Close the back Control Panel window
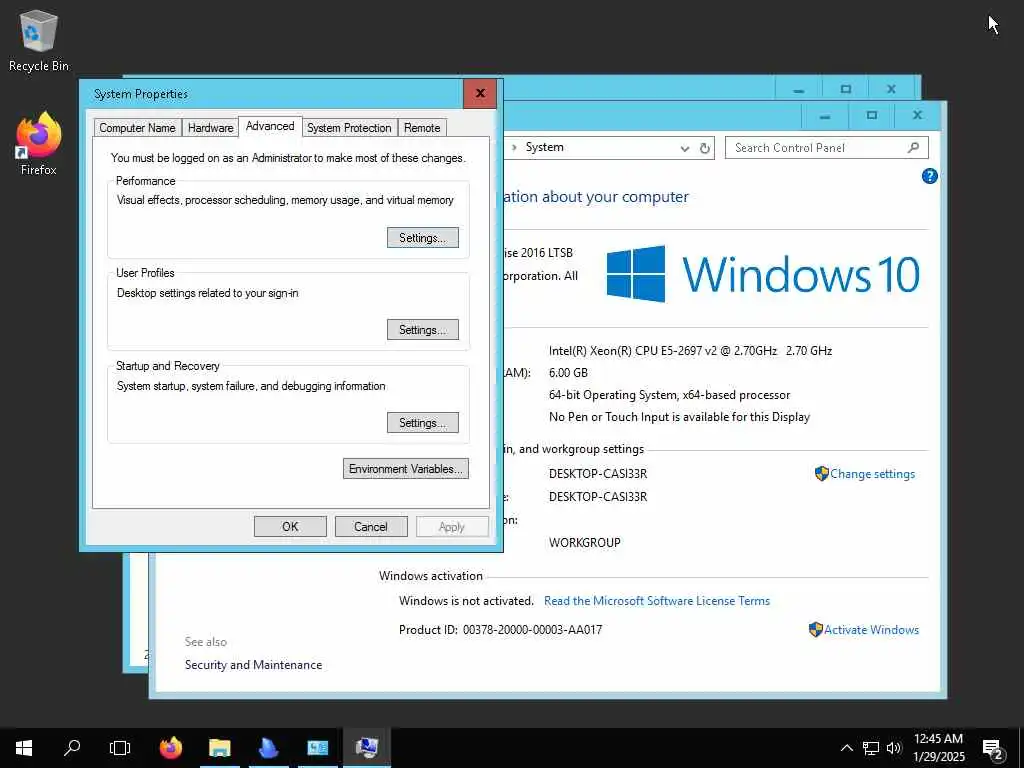1024x768 pixels. point(891,89)
